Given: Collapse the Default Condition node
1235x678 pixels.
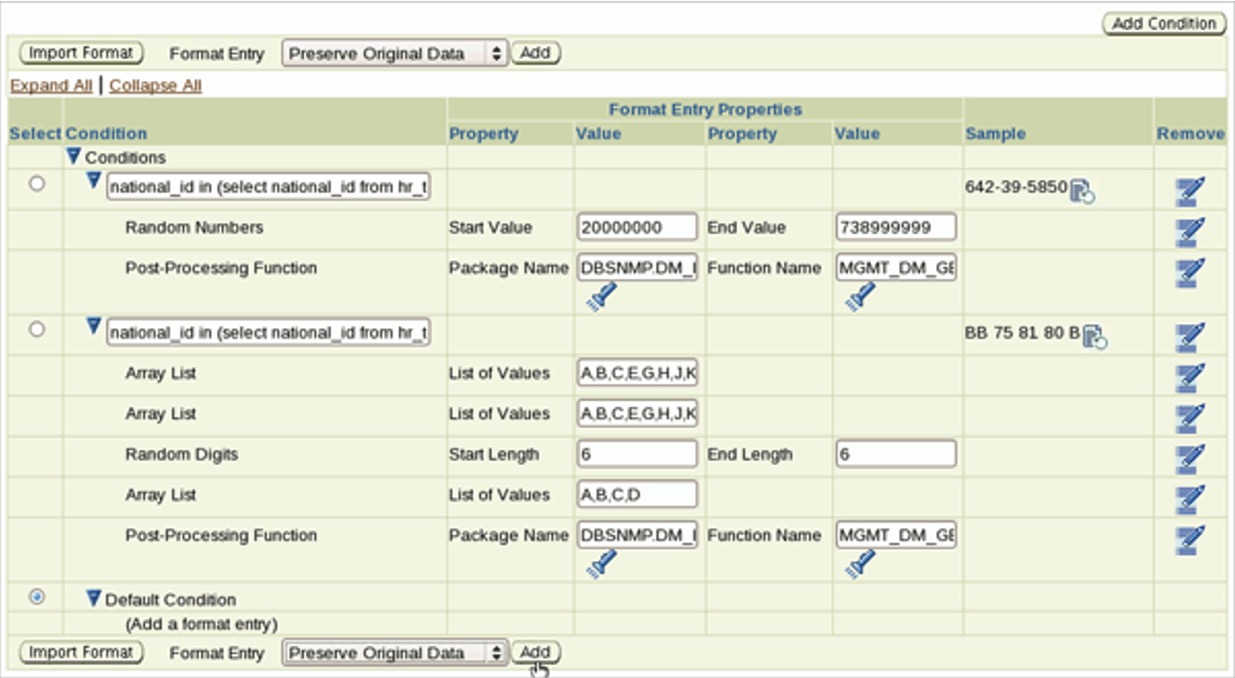Looking at the screenshot, I should pyautogui.click(x=94, y=598).
